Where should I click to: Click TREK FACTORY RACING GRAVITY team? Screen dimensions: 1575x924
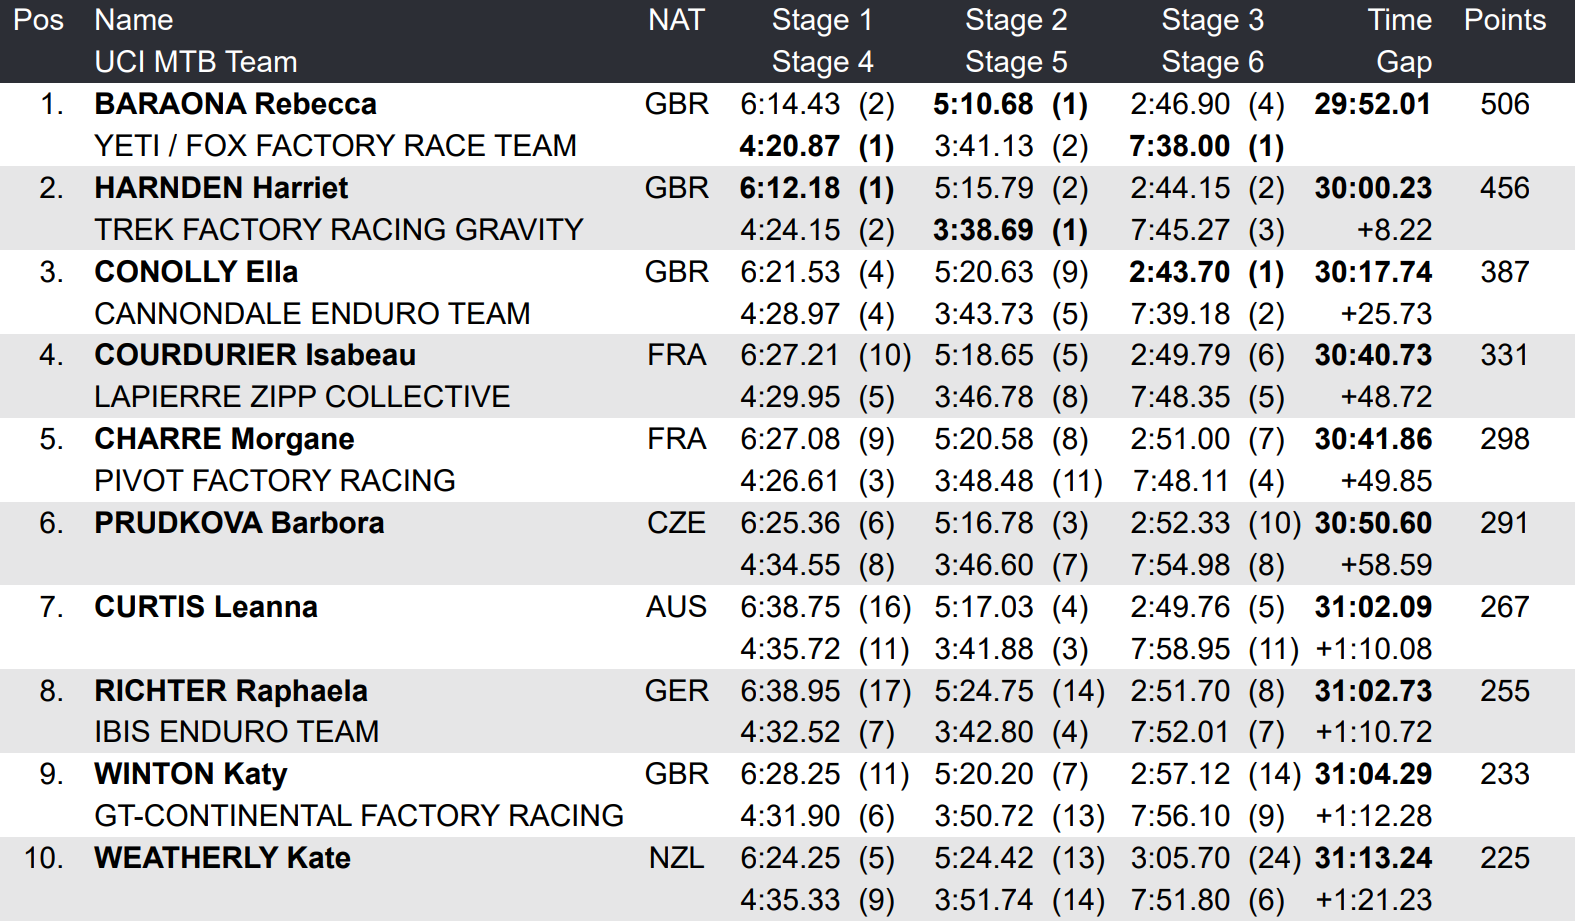coord(338,230)
